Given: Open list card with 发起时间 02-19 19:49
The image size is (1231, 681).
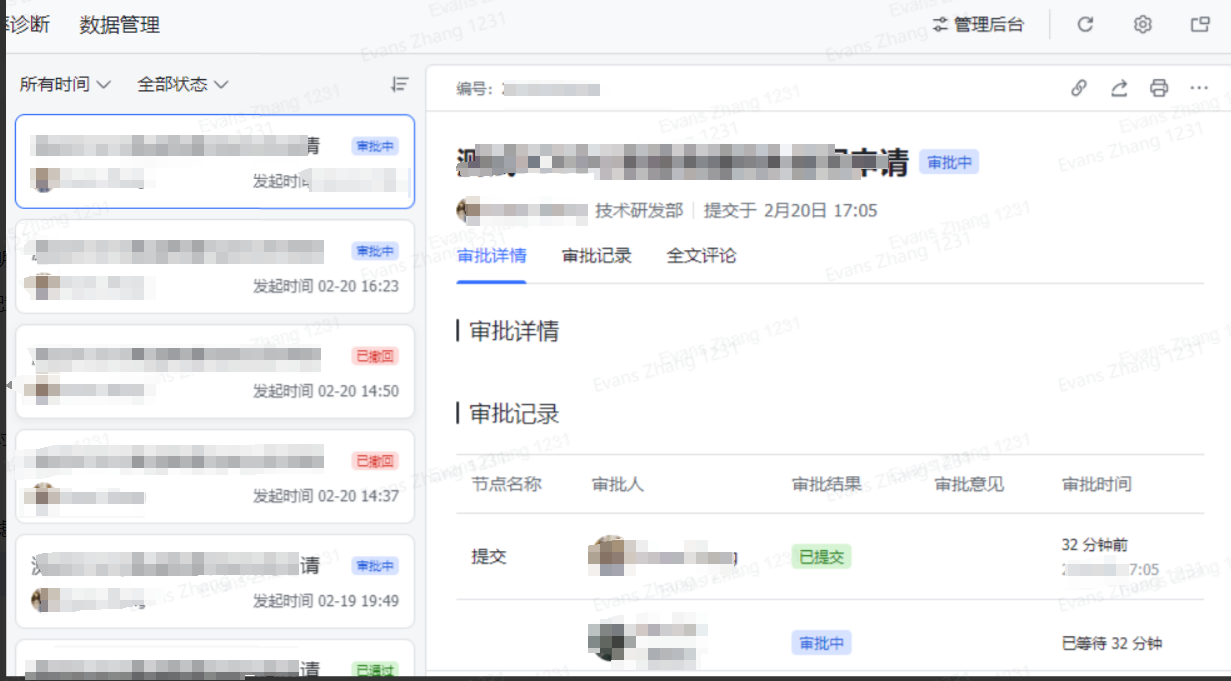Looking at the screenshot, I should pos(215,582).
